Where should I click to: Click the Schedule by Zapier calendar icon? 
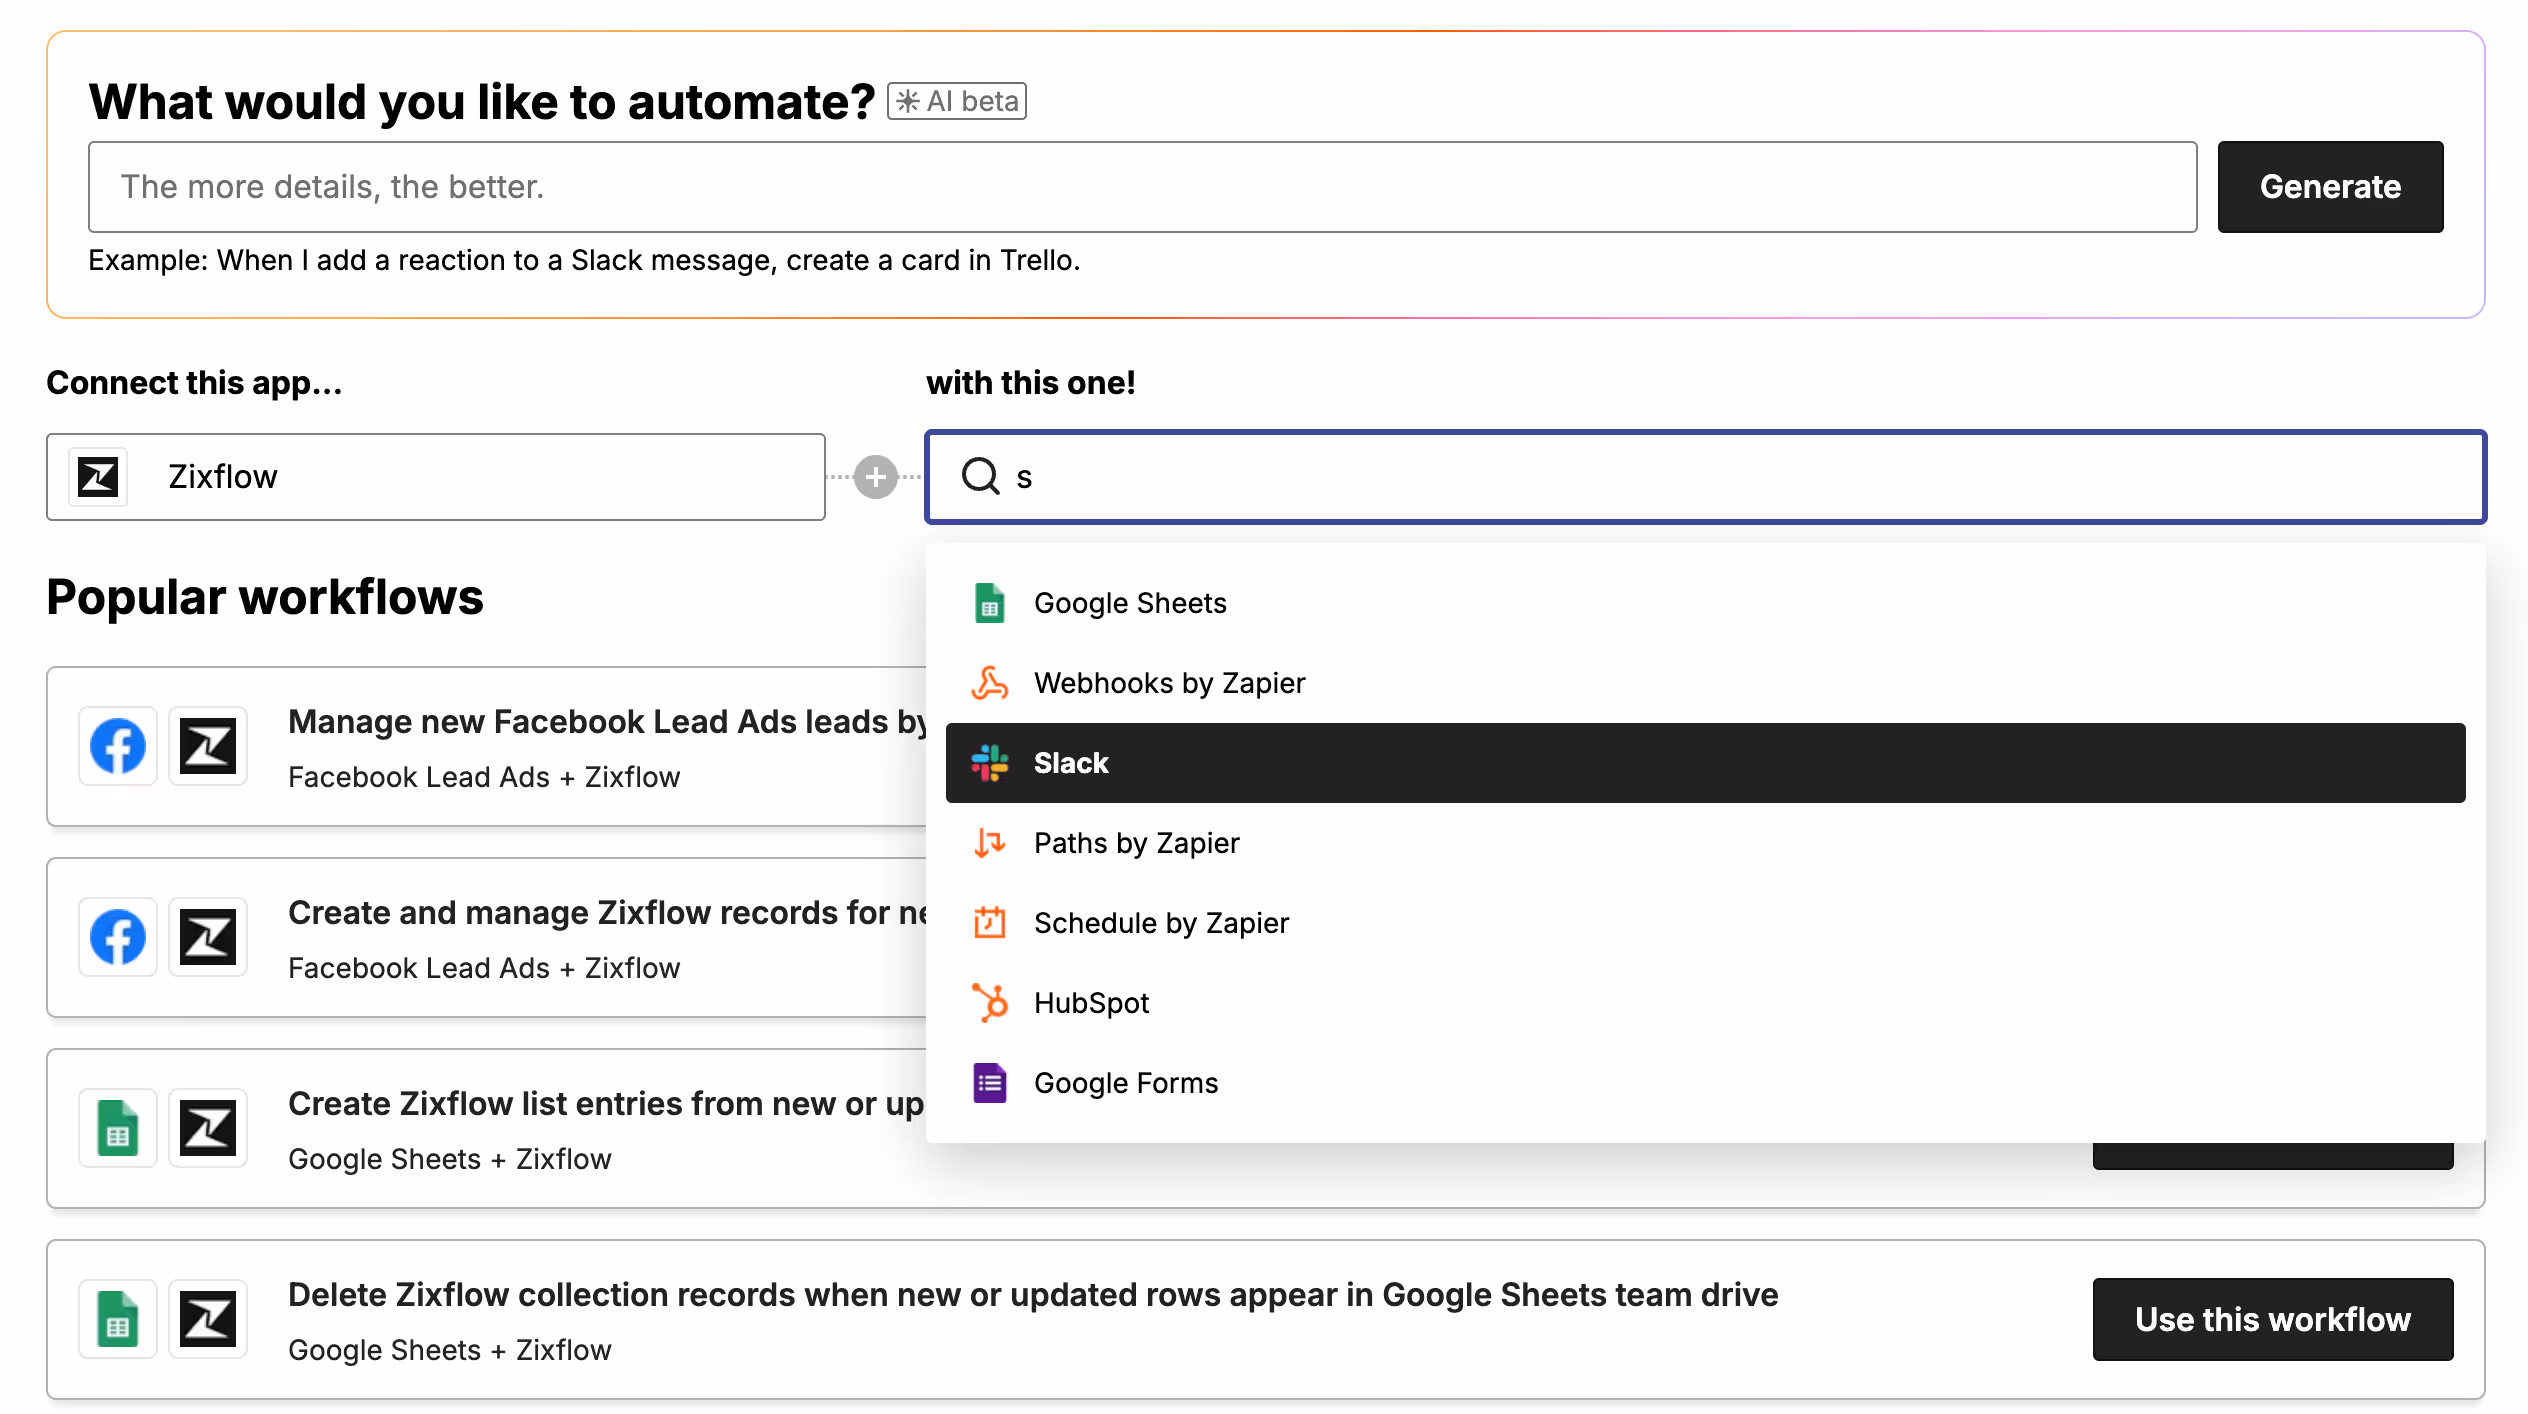click(x=989, y=922)
